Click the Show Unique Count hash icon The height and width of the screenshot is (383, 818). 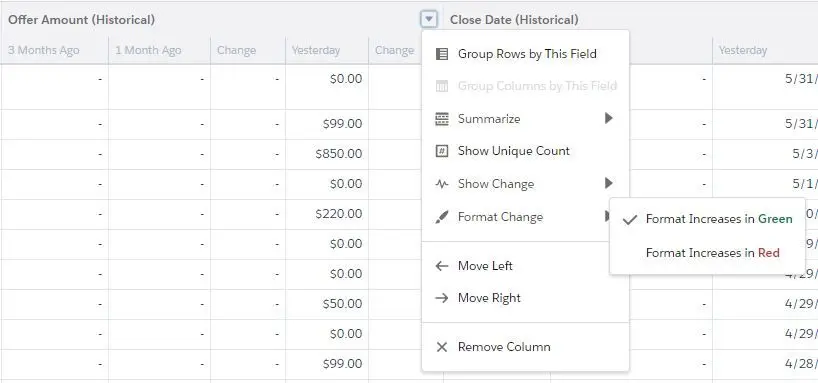(442, 151)
